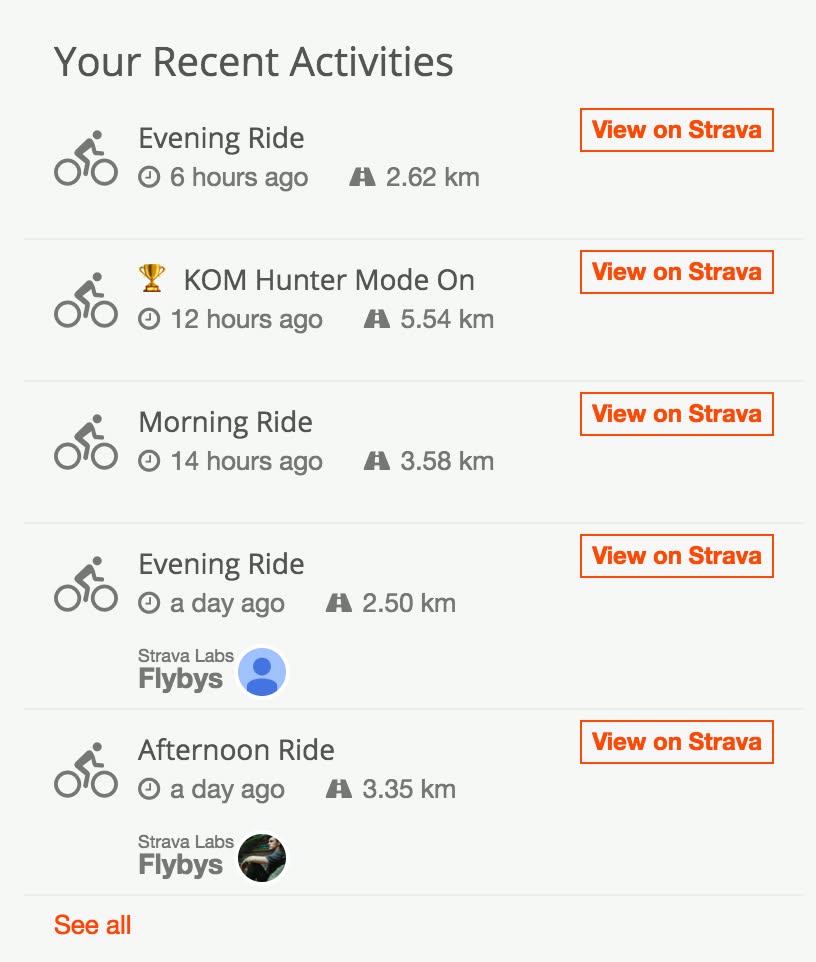Click the clock icon next to 14 hours ago

(x=149, y=462)
